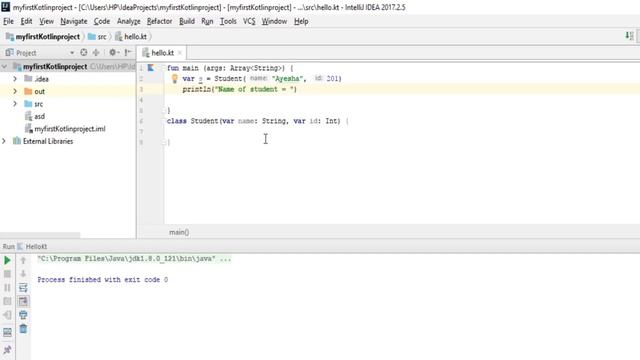Open the View menu
This screenshot has height=360, width=640.
[46, 21]
